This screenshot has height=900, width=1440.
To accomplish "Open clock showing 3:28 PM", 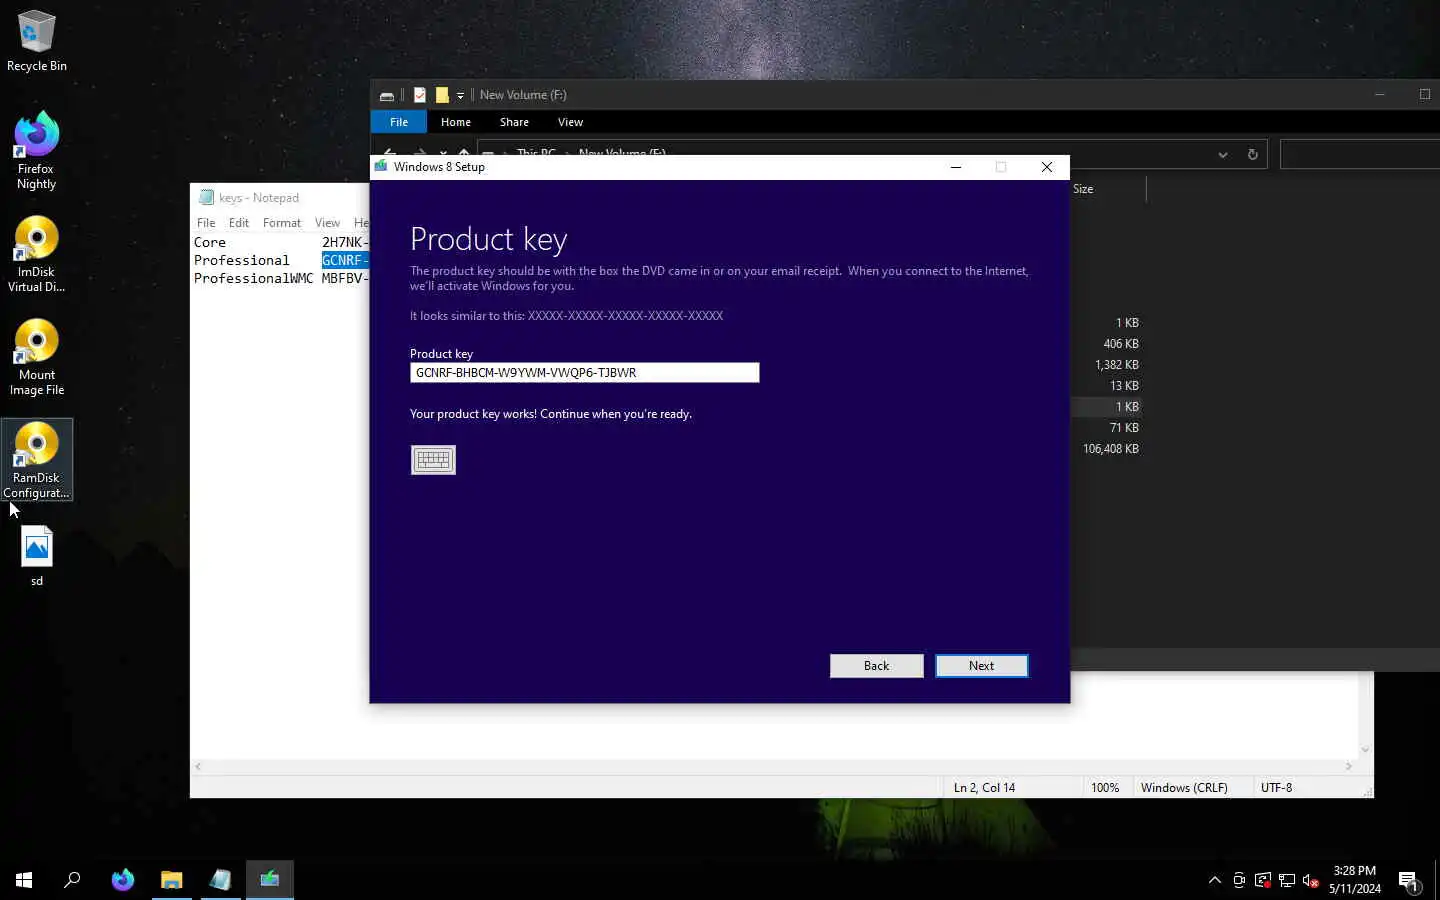I will [1355, 880].
